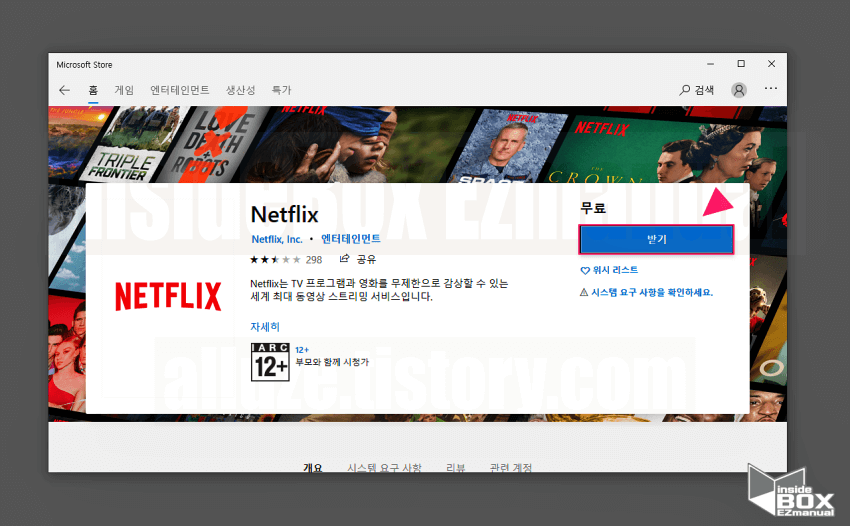Maximize the Microsoft Store window

741,64
